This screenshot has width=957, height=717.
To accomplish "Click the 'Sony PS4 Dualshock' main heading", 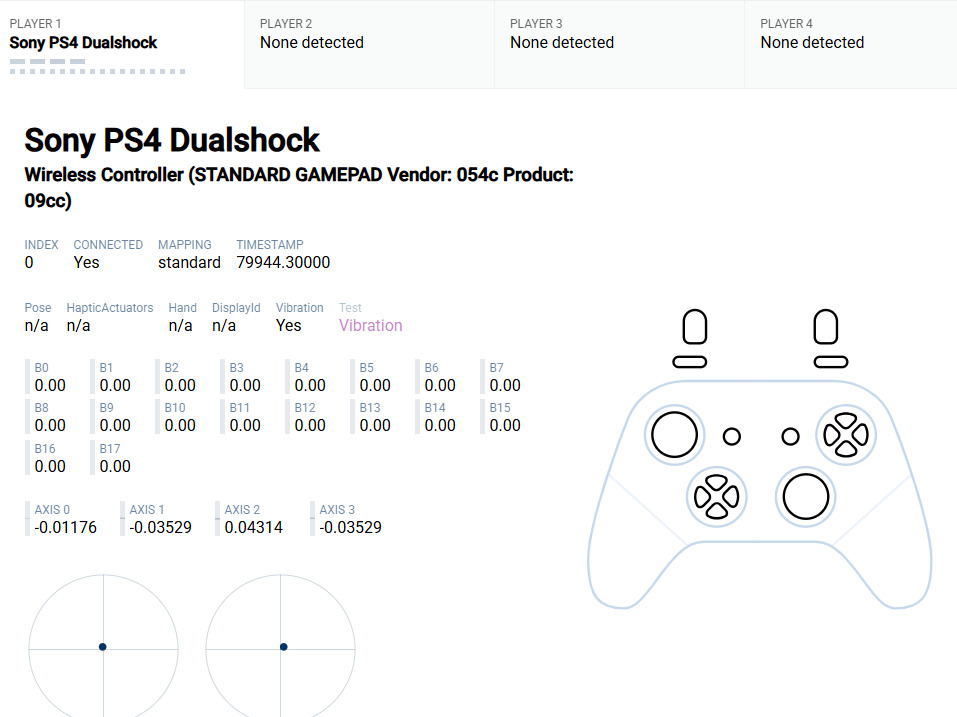I will (172, 140).
